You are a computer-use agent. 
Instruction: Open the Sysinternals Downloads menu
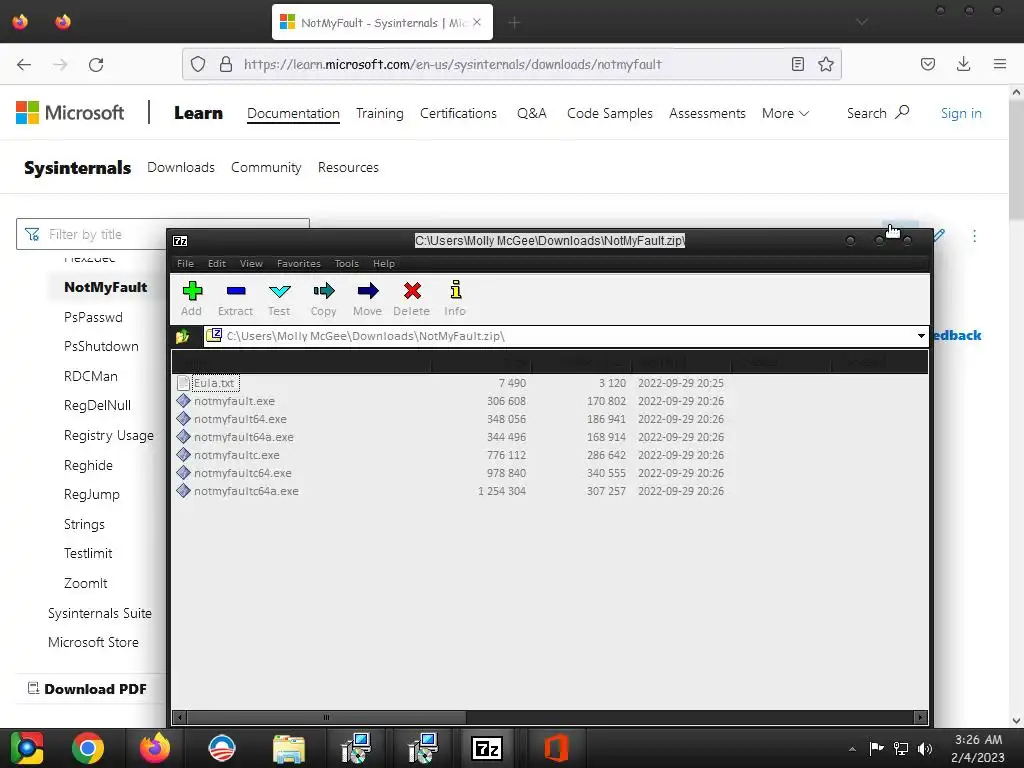181,167
